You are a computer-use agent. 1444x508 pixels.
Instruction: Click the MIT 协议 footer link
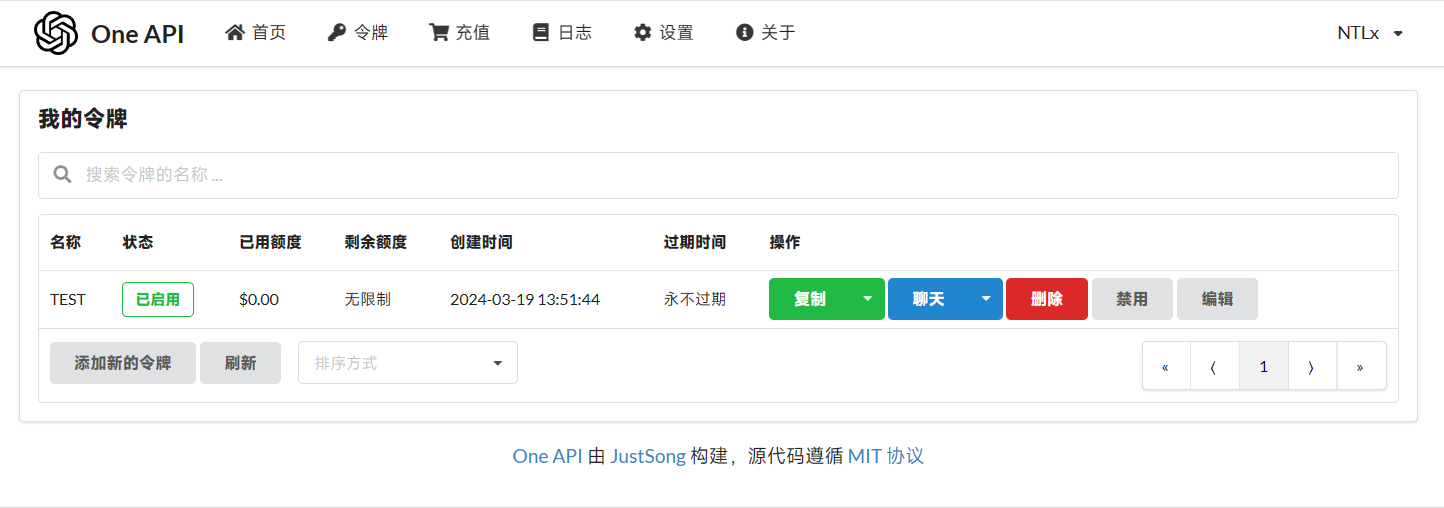tap(886, 456)
